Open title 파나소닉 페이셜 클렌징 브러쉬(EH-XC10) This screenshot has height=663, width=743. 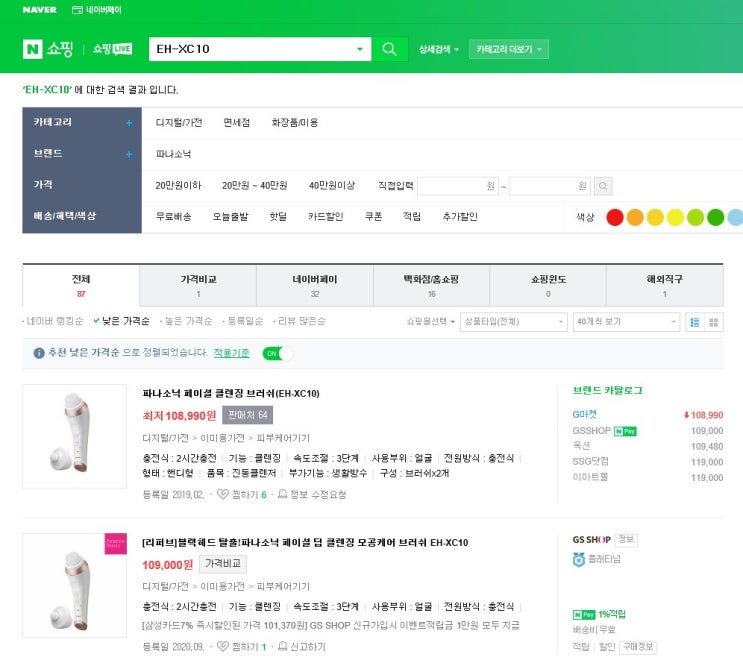(x=231, y=393)
